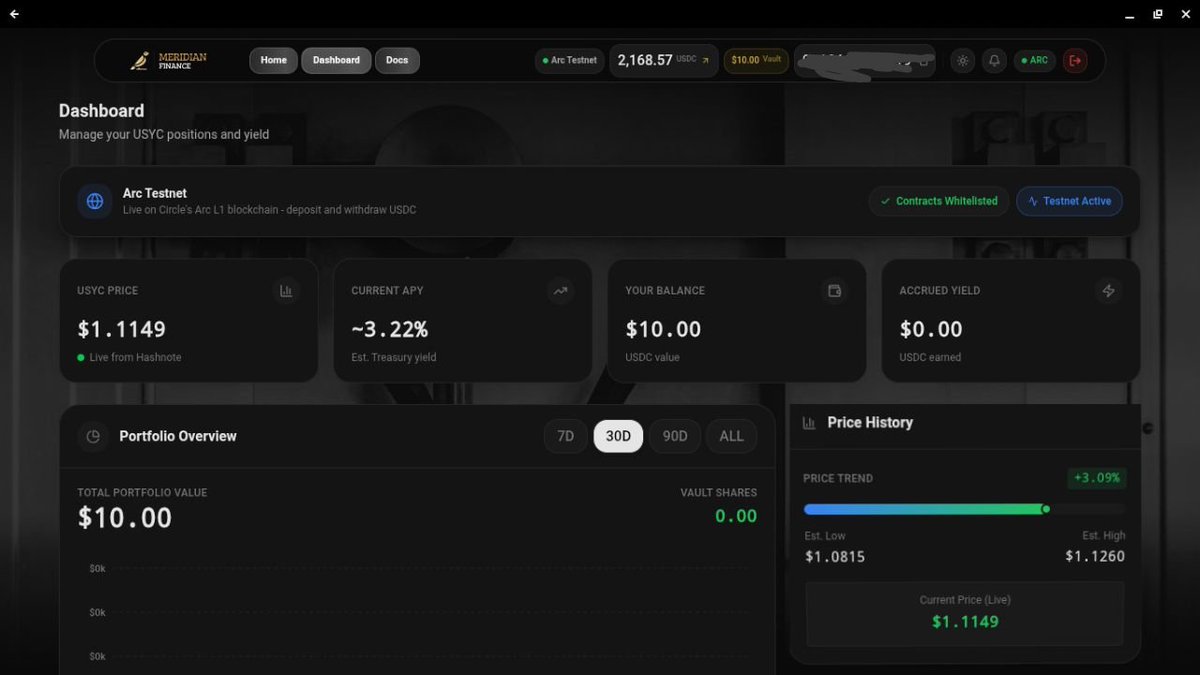Click the $10.00 USDC value balance

pyautogui.click(x=663, y=329)
